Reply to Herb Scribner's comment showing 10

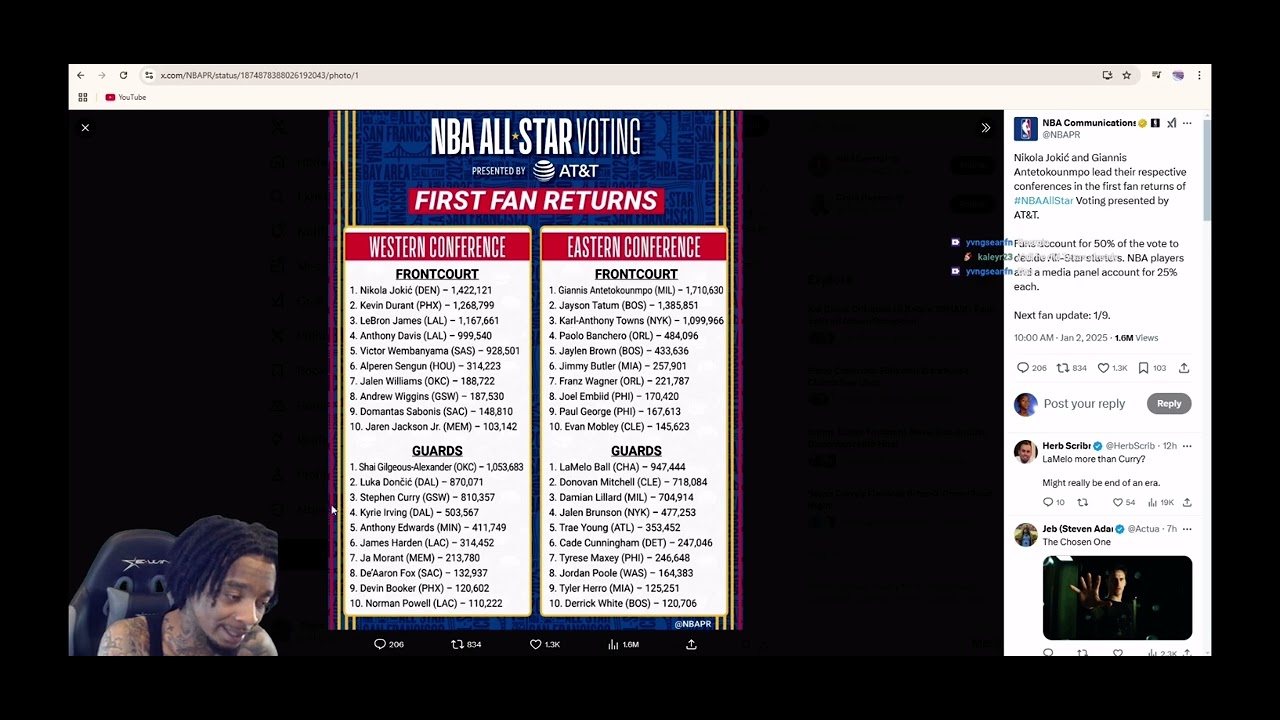pos(1054,502)
